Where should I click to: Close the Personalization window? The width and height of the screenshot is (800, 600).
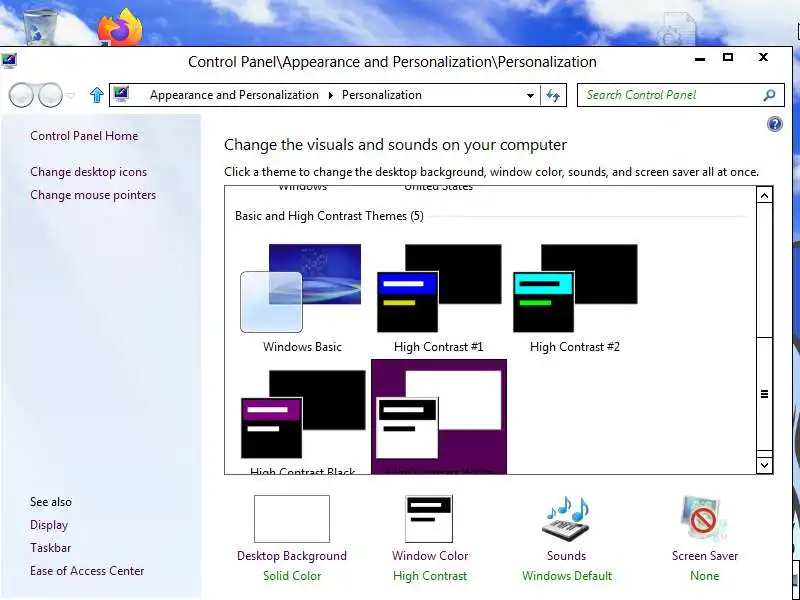pos(763,57)
